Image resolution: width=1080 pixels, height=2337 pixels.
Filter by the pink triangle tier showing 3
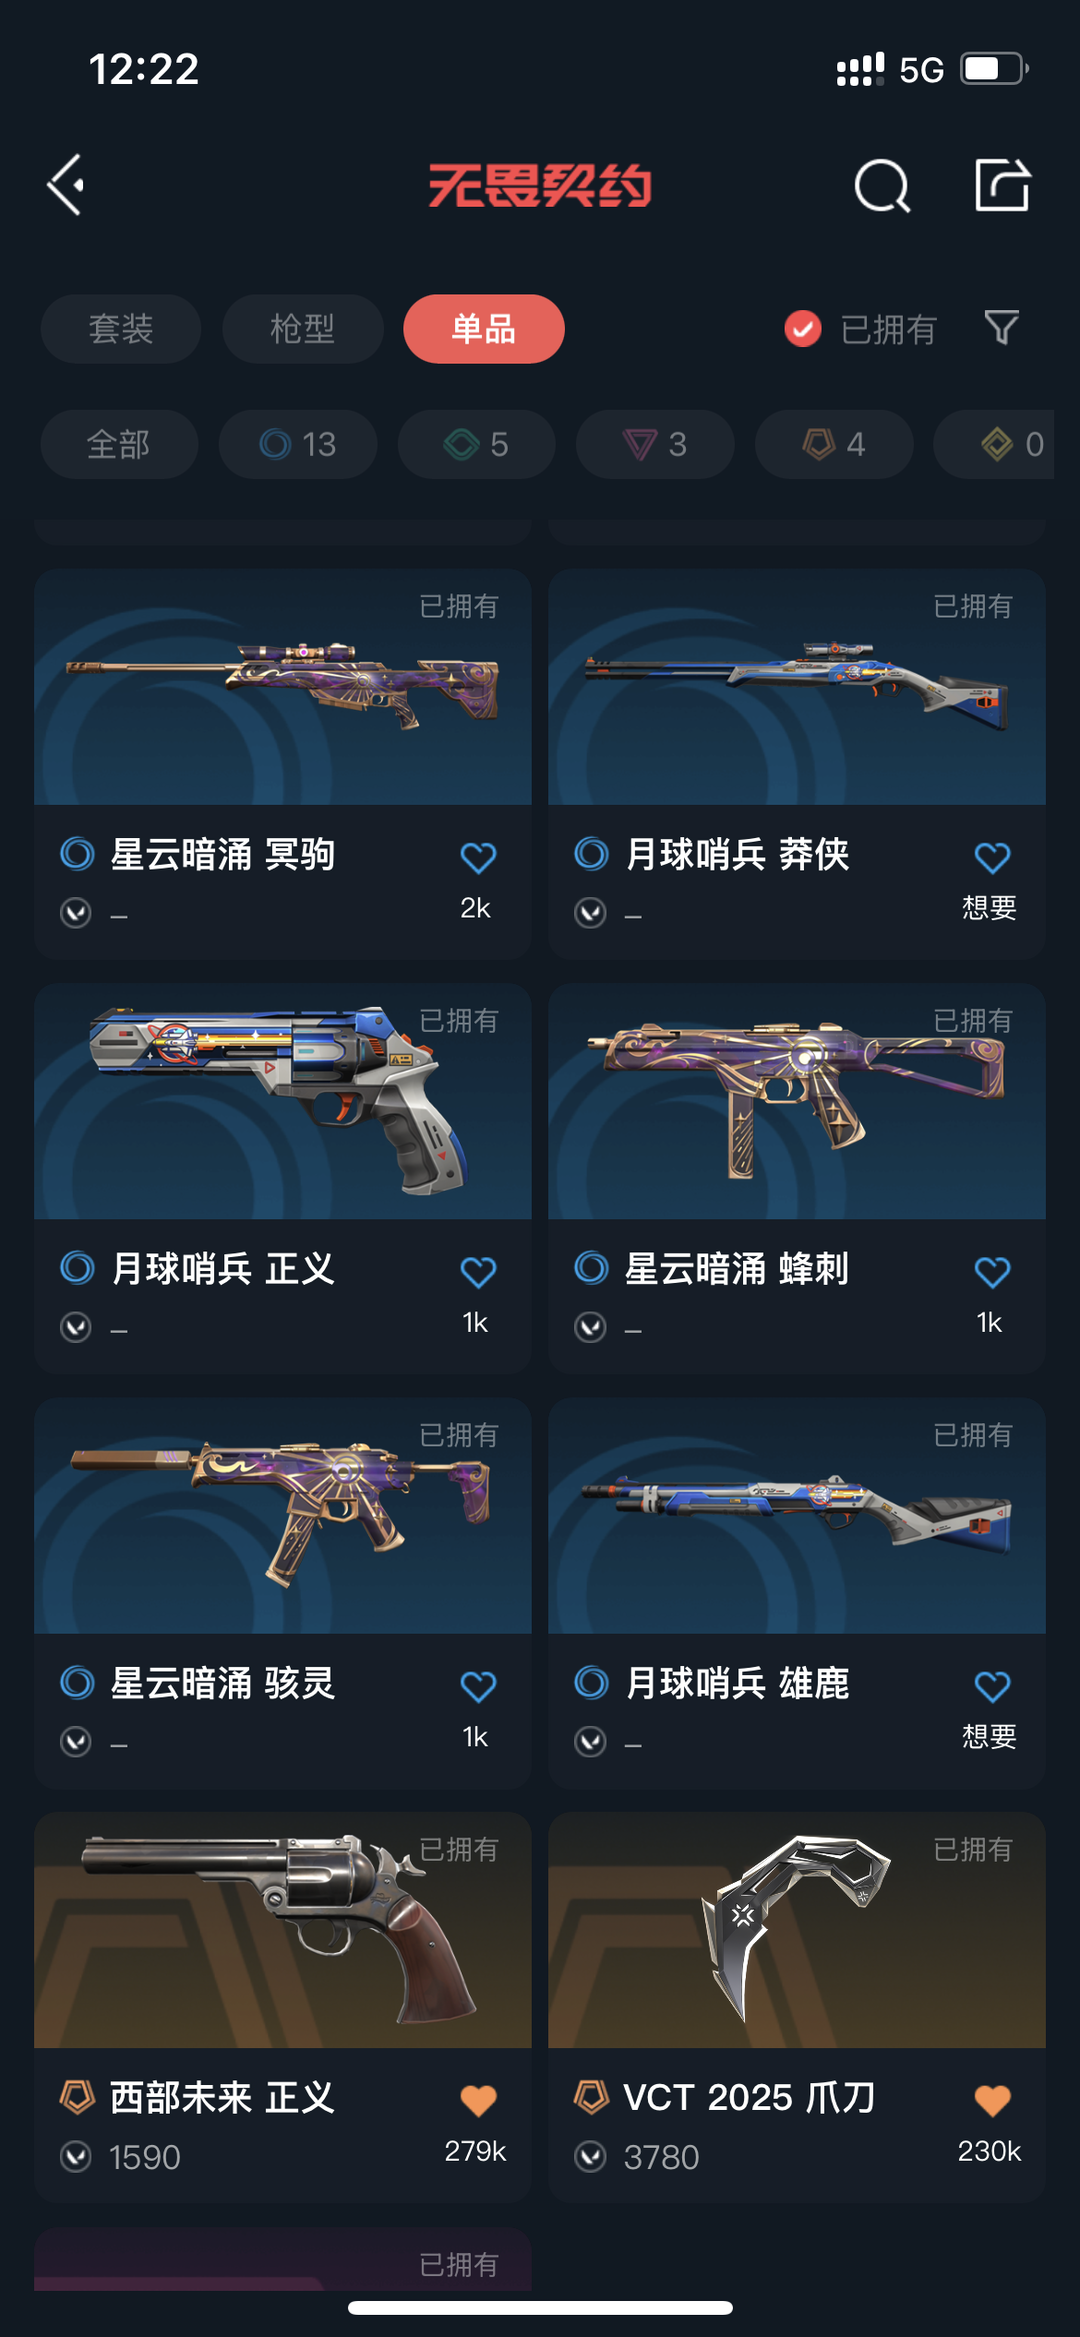tap(655, 444)
